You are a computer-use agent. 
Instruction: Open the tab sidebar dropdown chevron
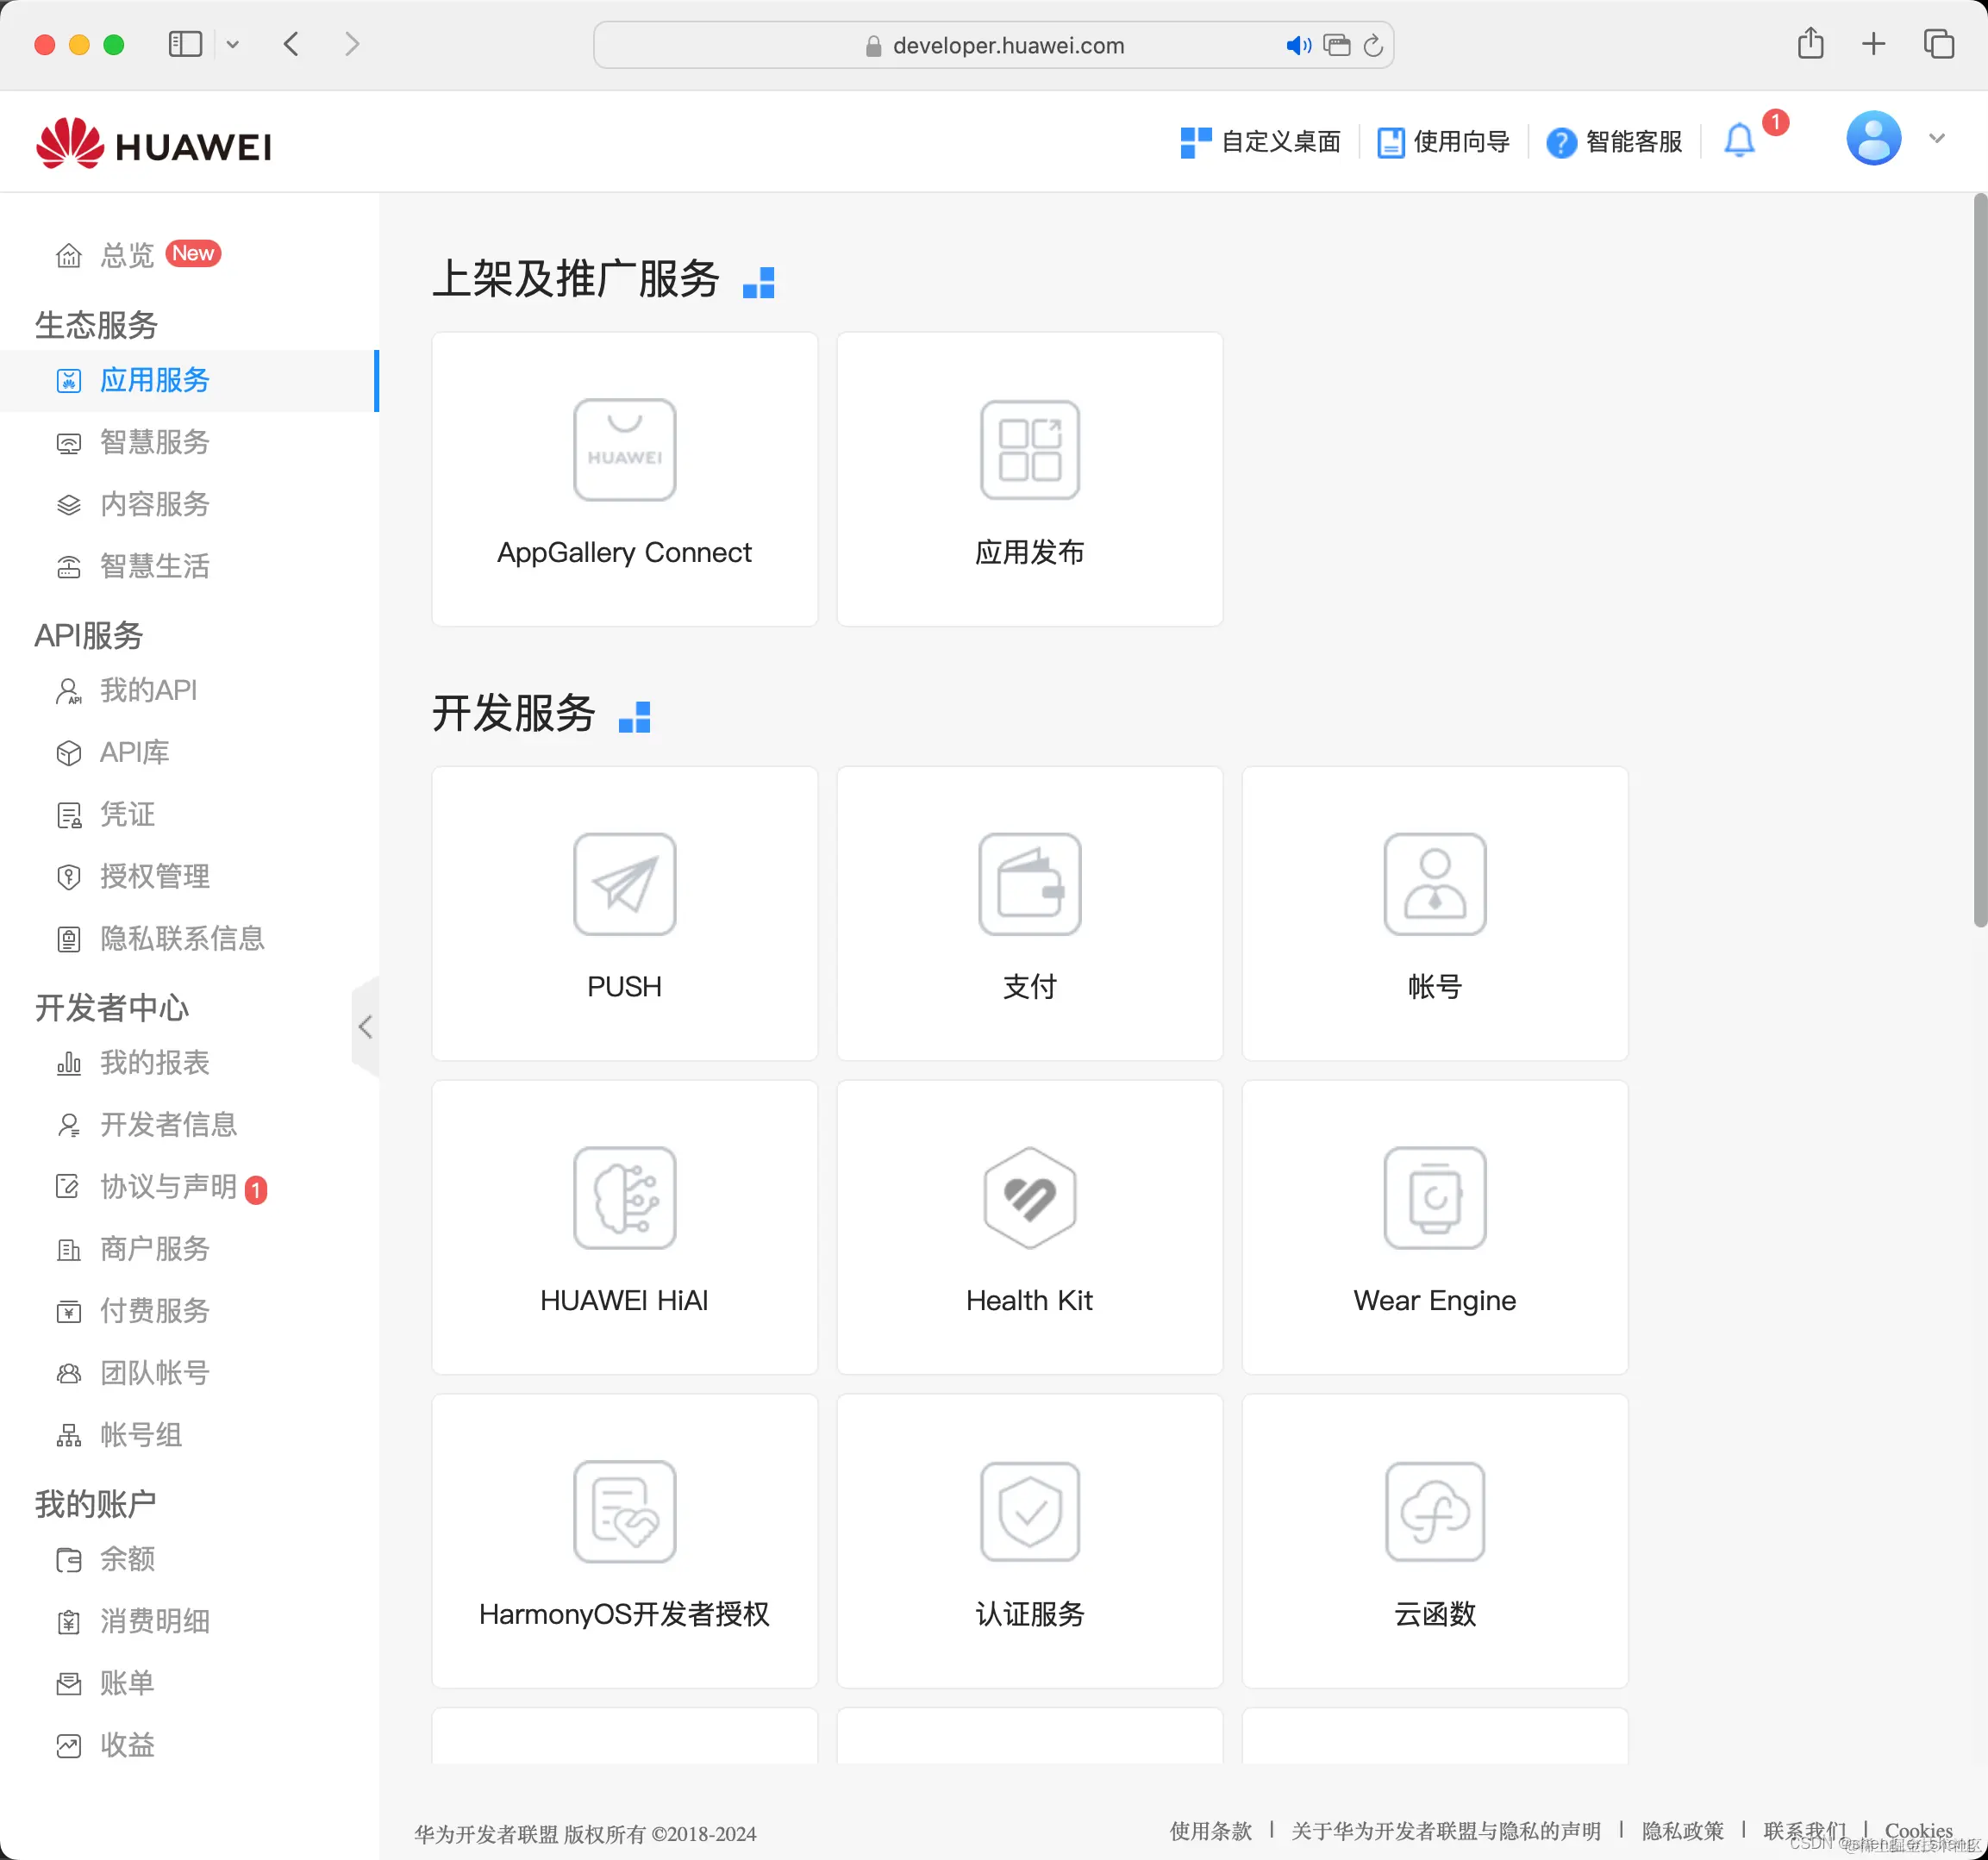233,44
